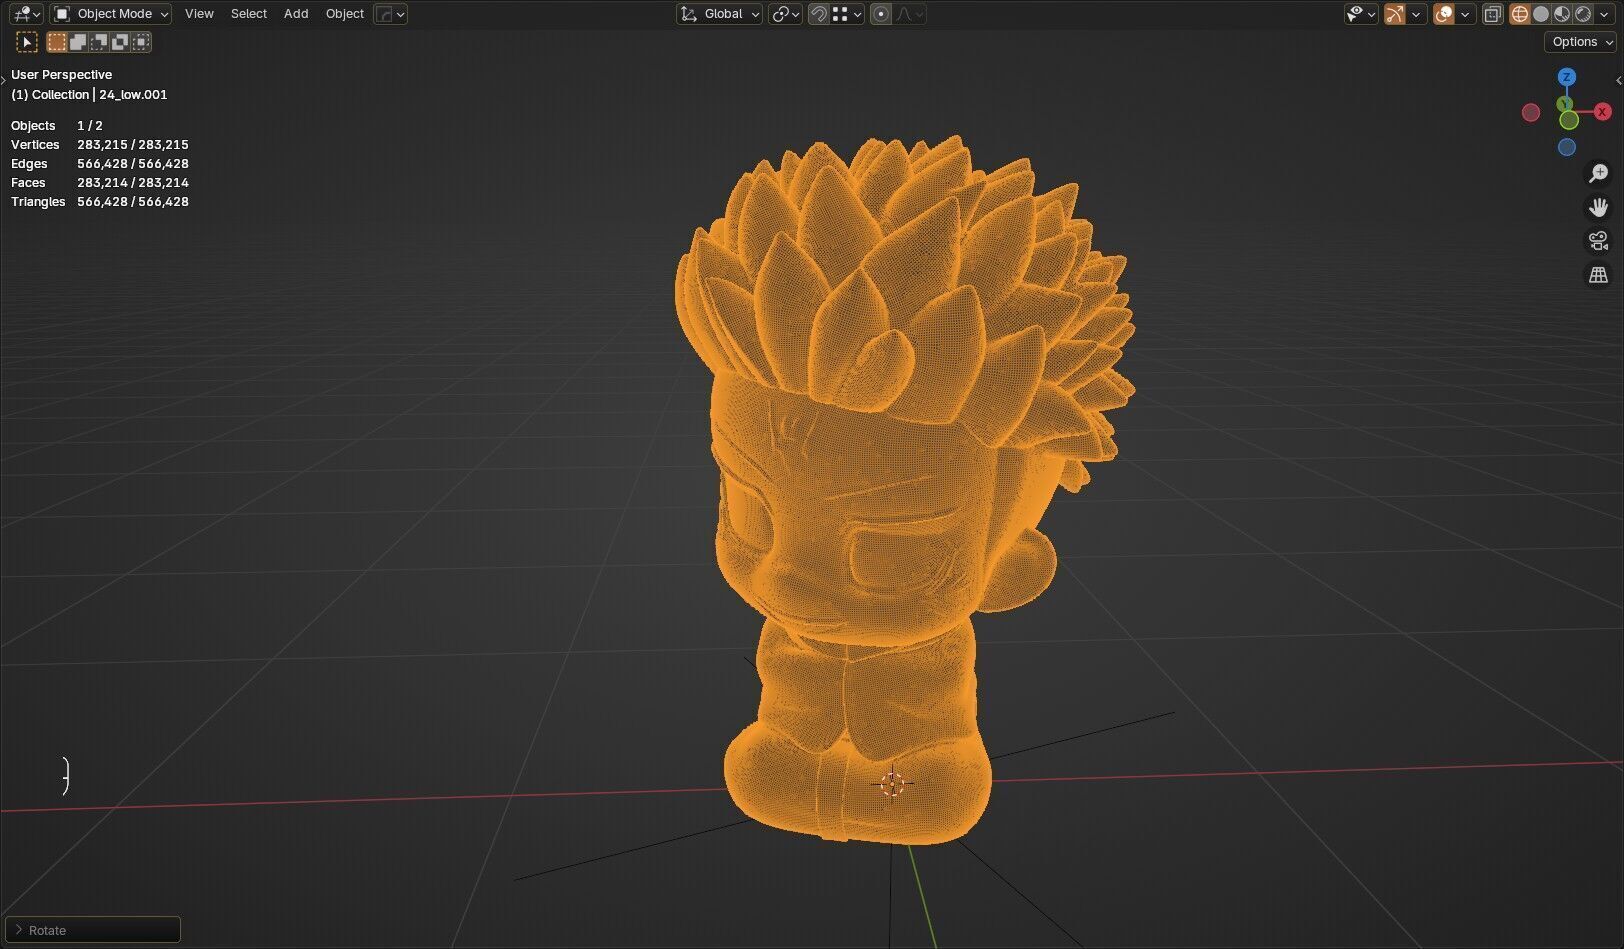This screenshot has height=949, width=1624.
Task: Click the Faces count 283,214 / 283,214
Action: (x=133, y=183)
